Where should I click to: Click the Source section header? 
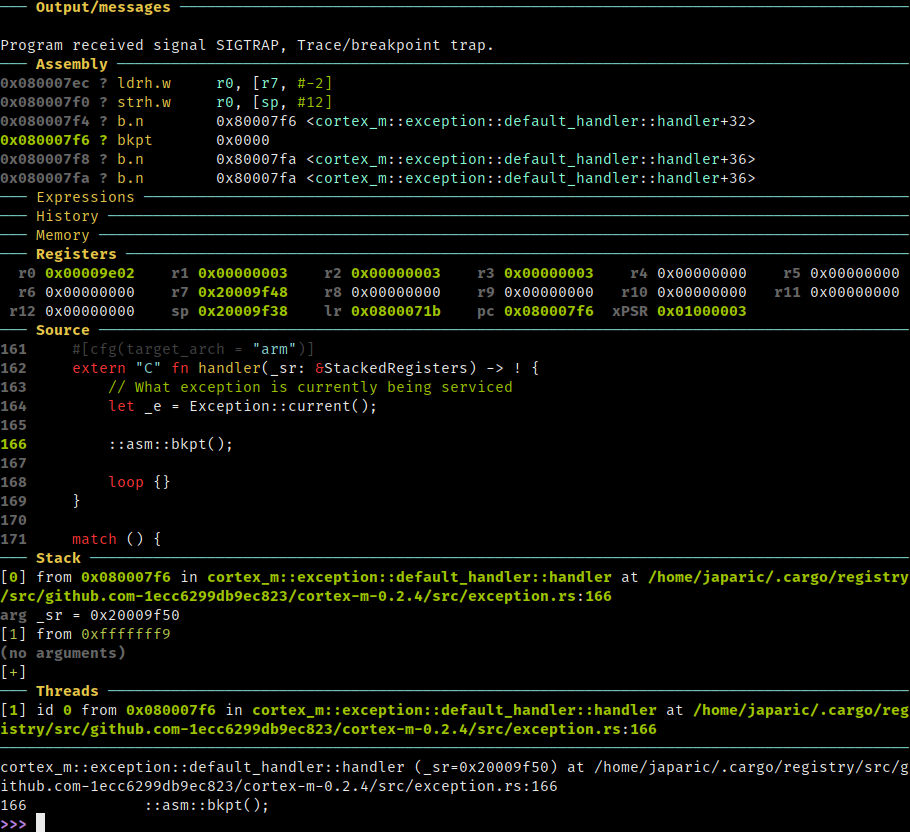[63, 330]
